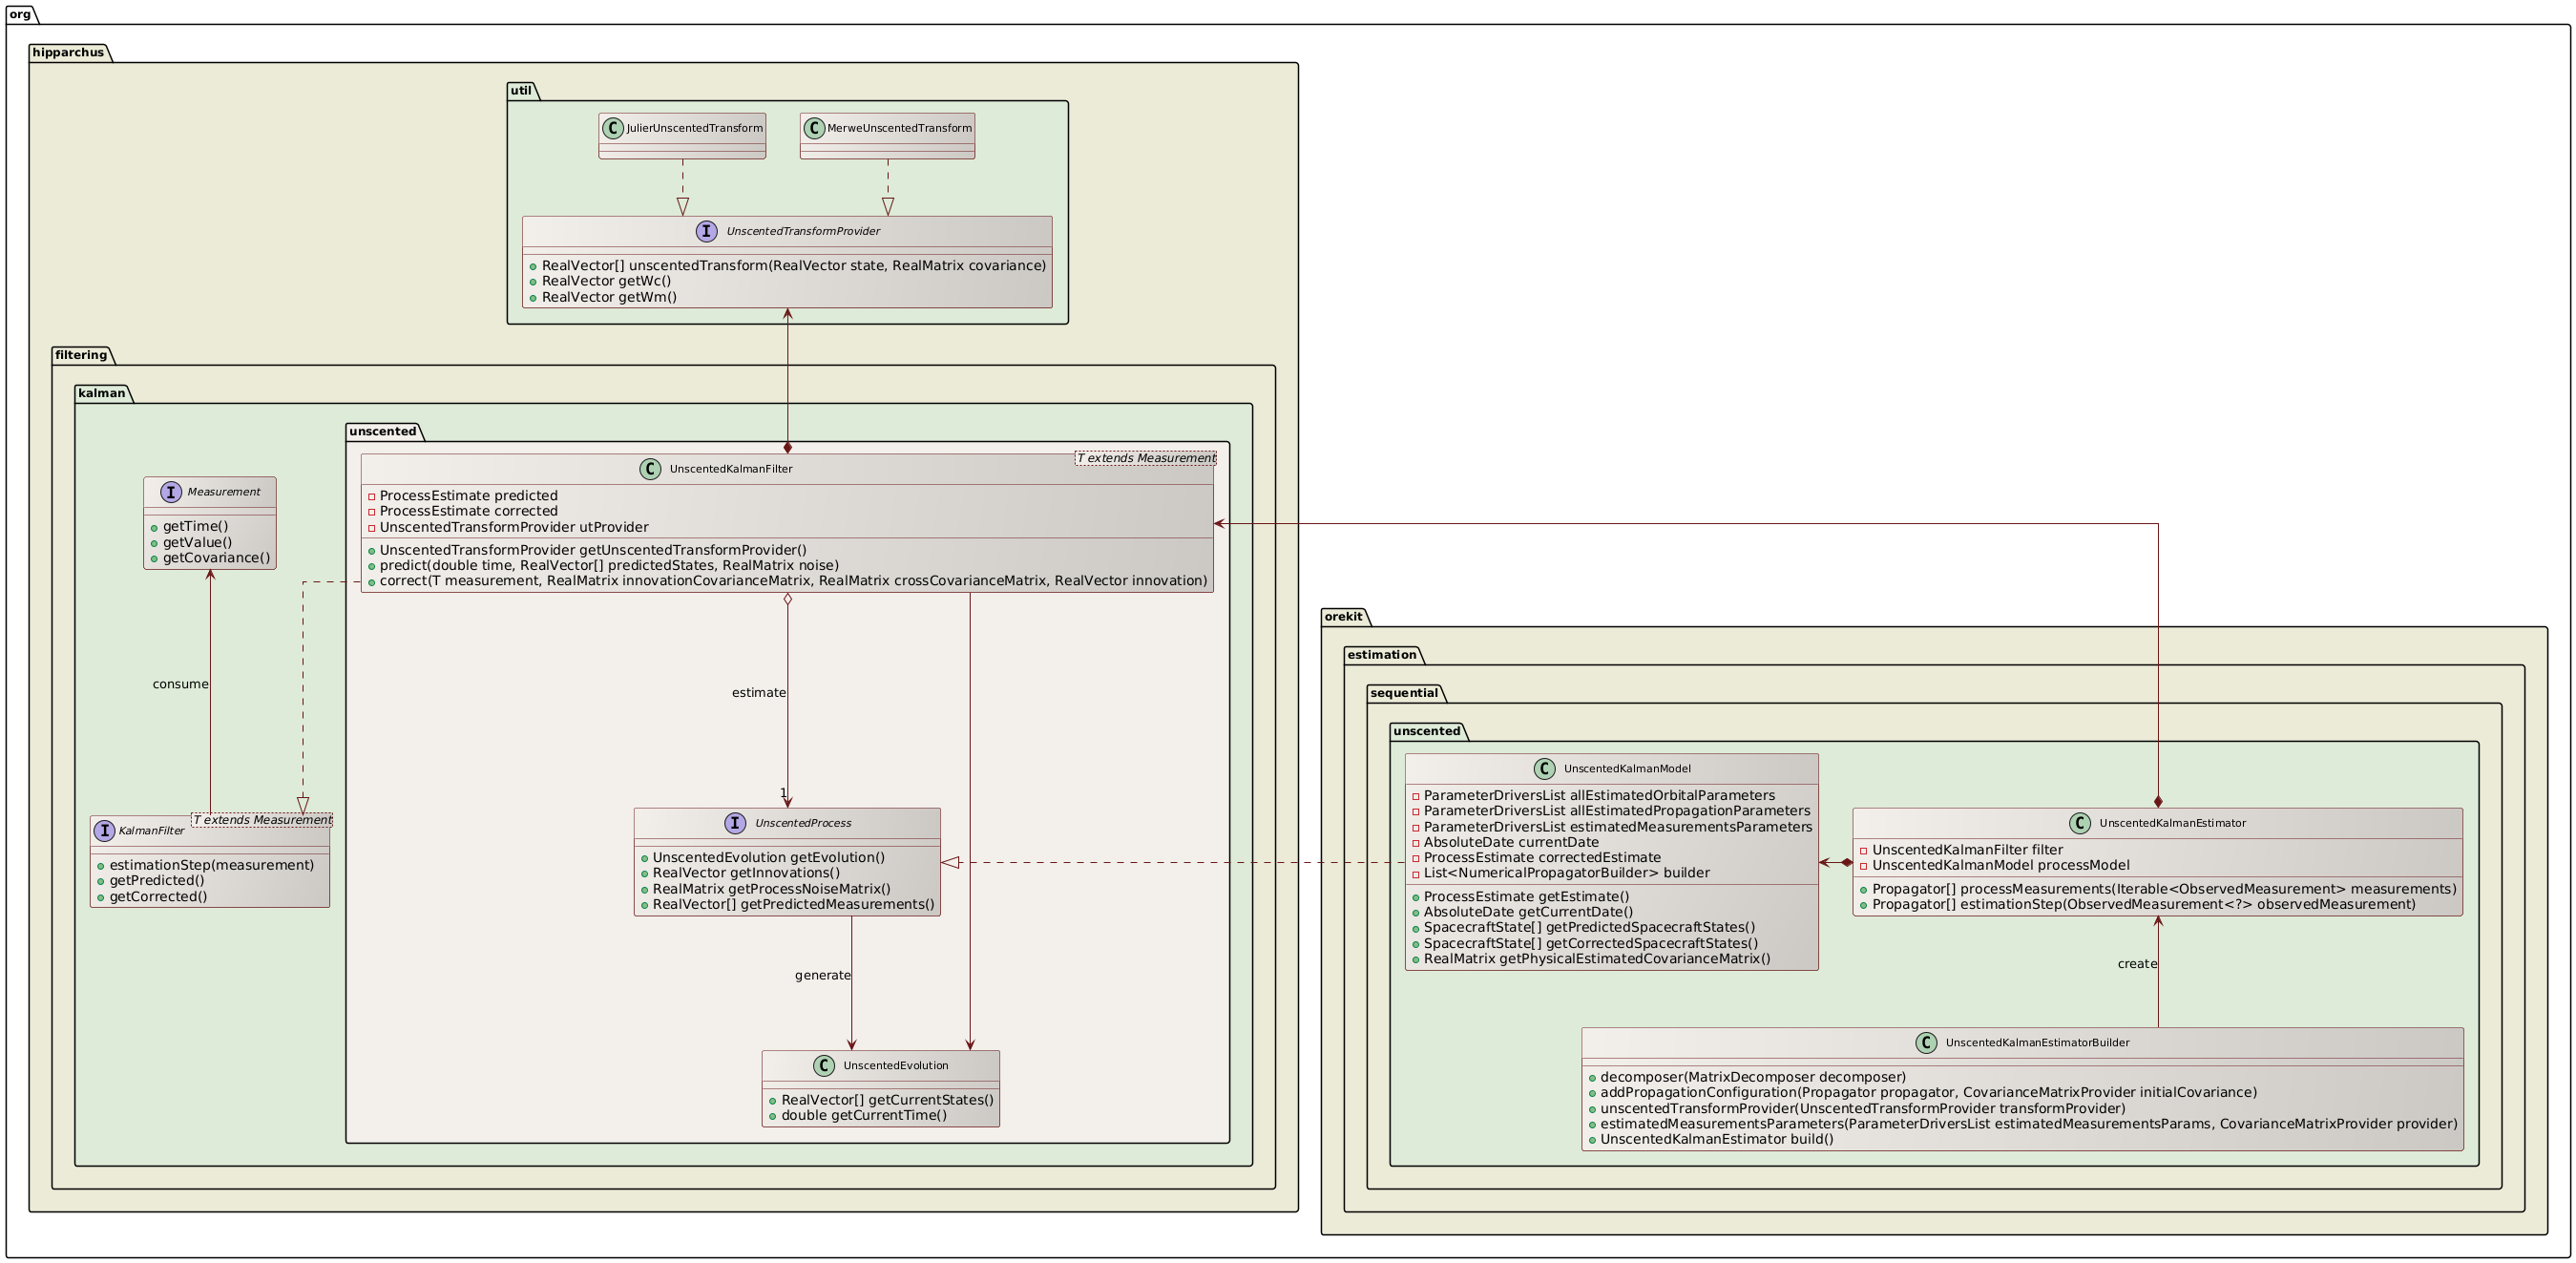The image size is (2576, 1263).
Task: Select the class icon on UnscentedEvolution
Action: [x=823, y=1065]
